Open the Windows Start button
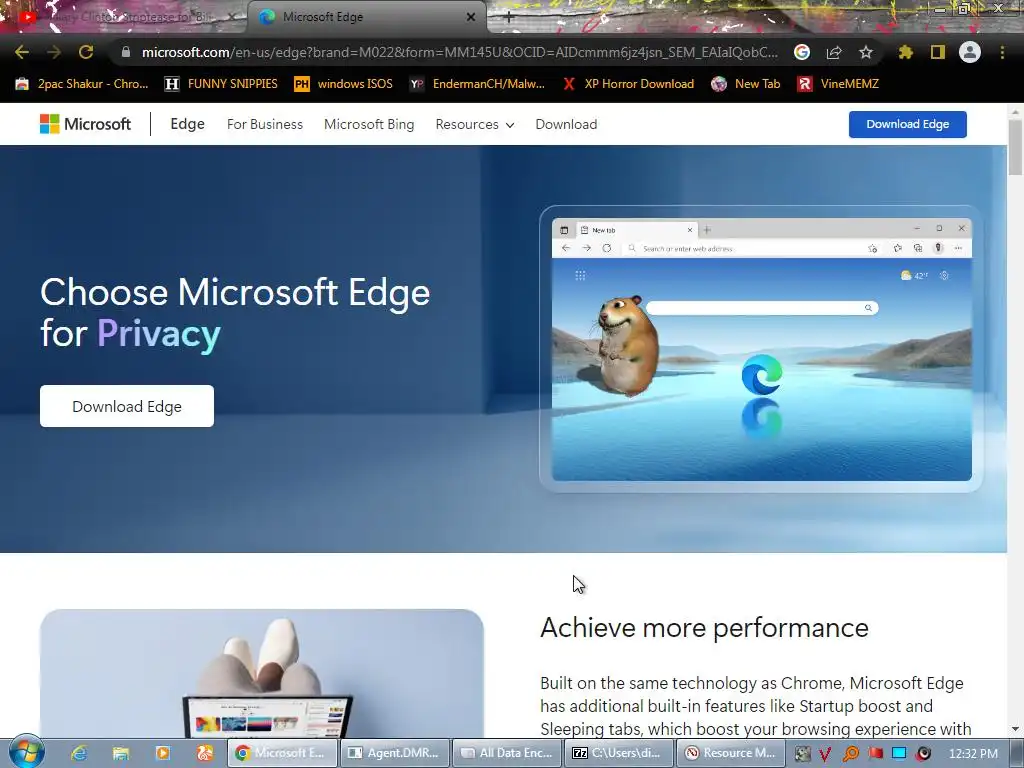 coord(26,751)
